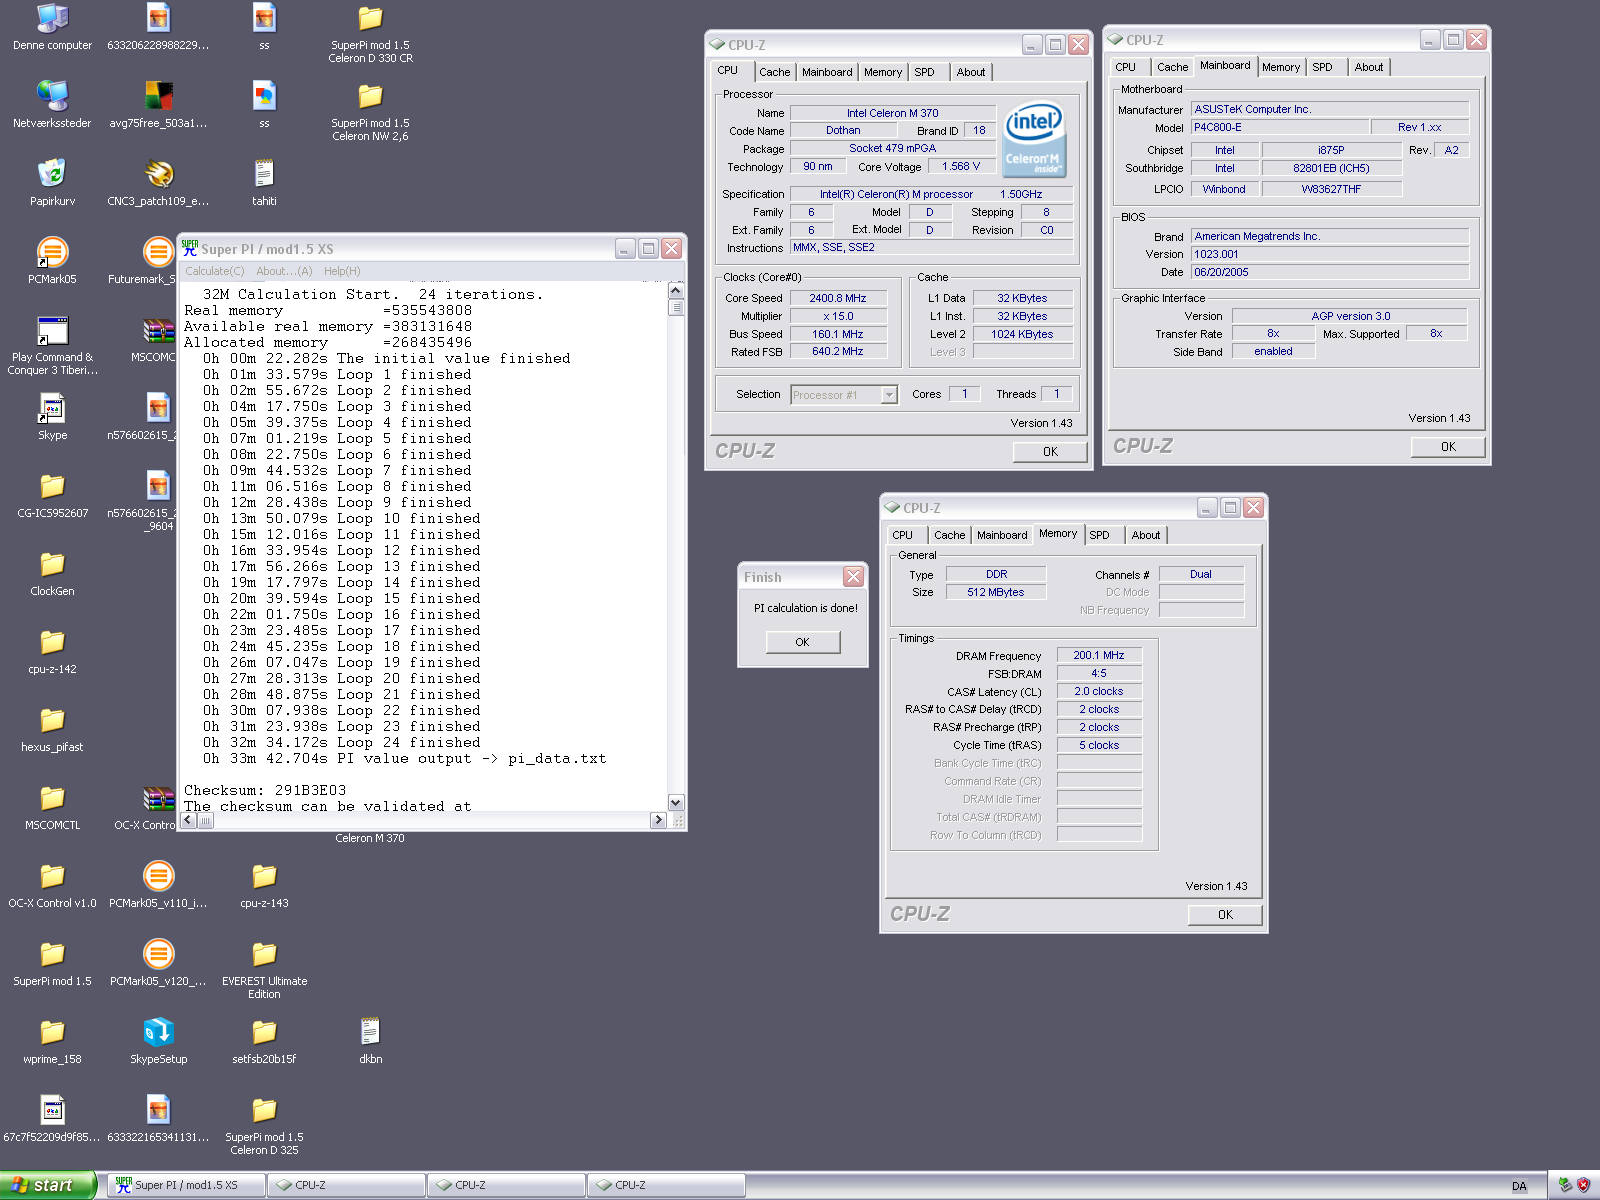Click OK in the Finish dialog
Screen dimensions: 1600x1200
(803, 642)
